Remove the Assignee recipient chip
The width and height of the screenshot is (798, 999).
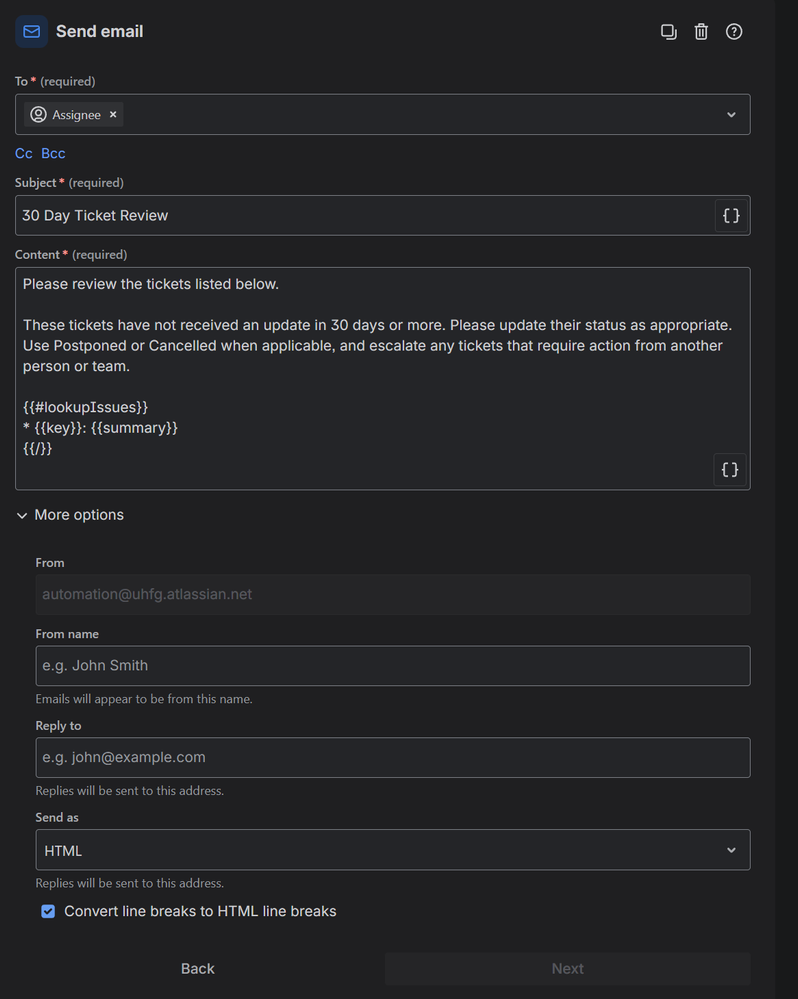click(x=113, y=115)
